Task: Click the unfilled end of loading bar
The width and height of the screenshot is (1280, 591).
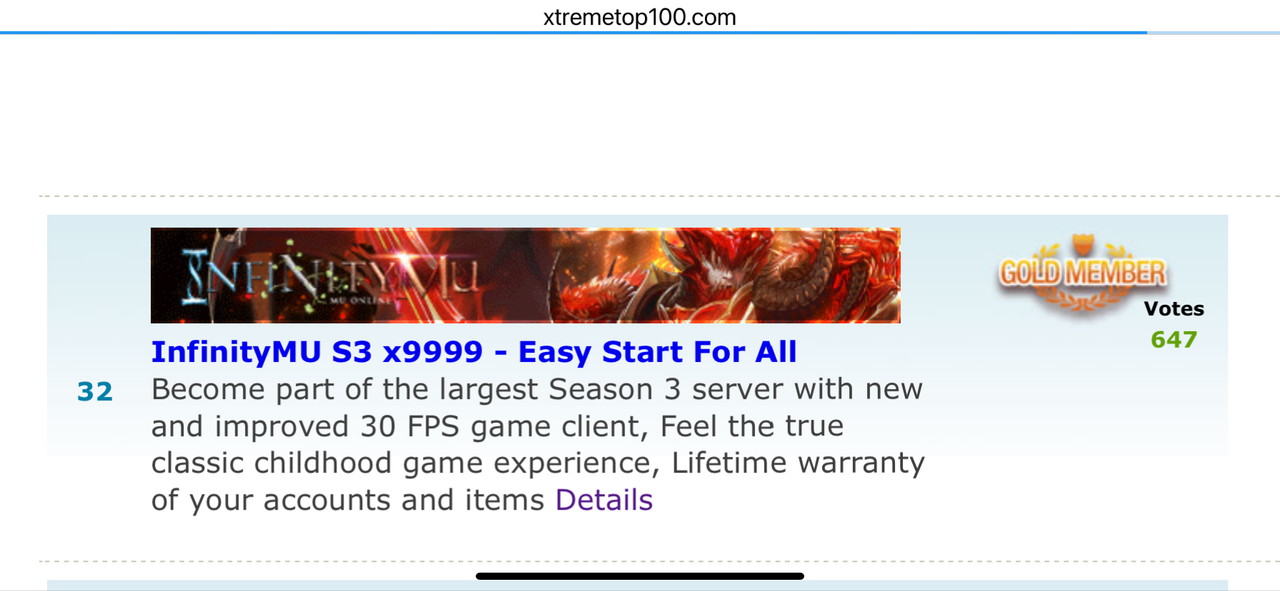Action: pos(1213,33)
